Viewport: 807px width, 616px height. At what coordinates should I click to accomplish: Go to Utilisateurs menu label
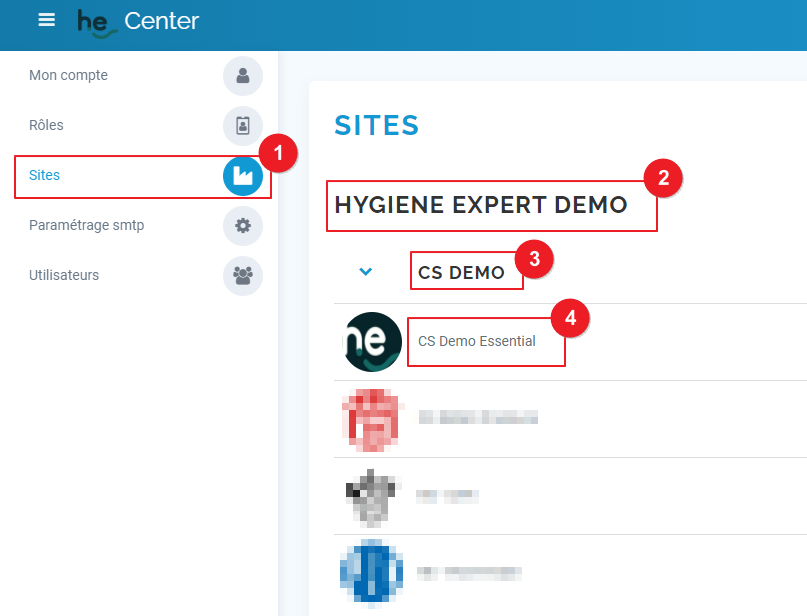pos(64,276)
